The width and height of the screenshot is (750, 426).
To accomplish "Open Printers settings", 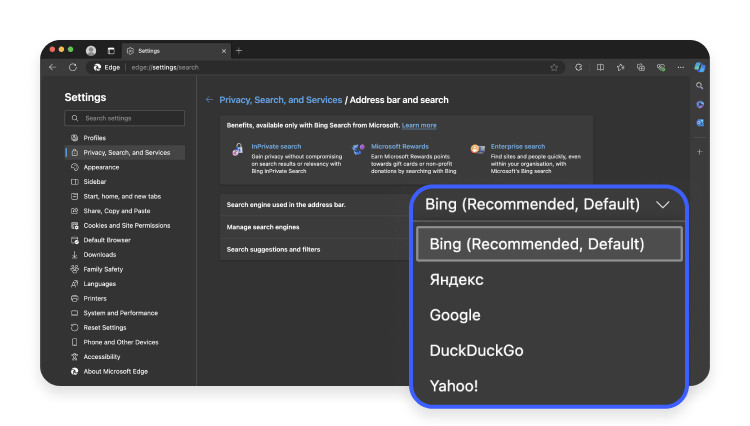I will pyautogui.click(x=125, y=298).
